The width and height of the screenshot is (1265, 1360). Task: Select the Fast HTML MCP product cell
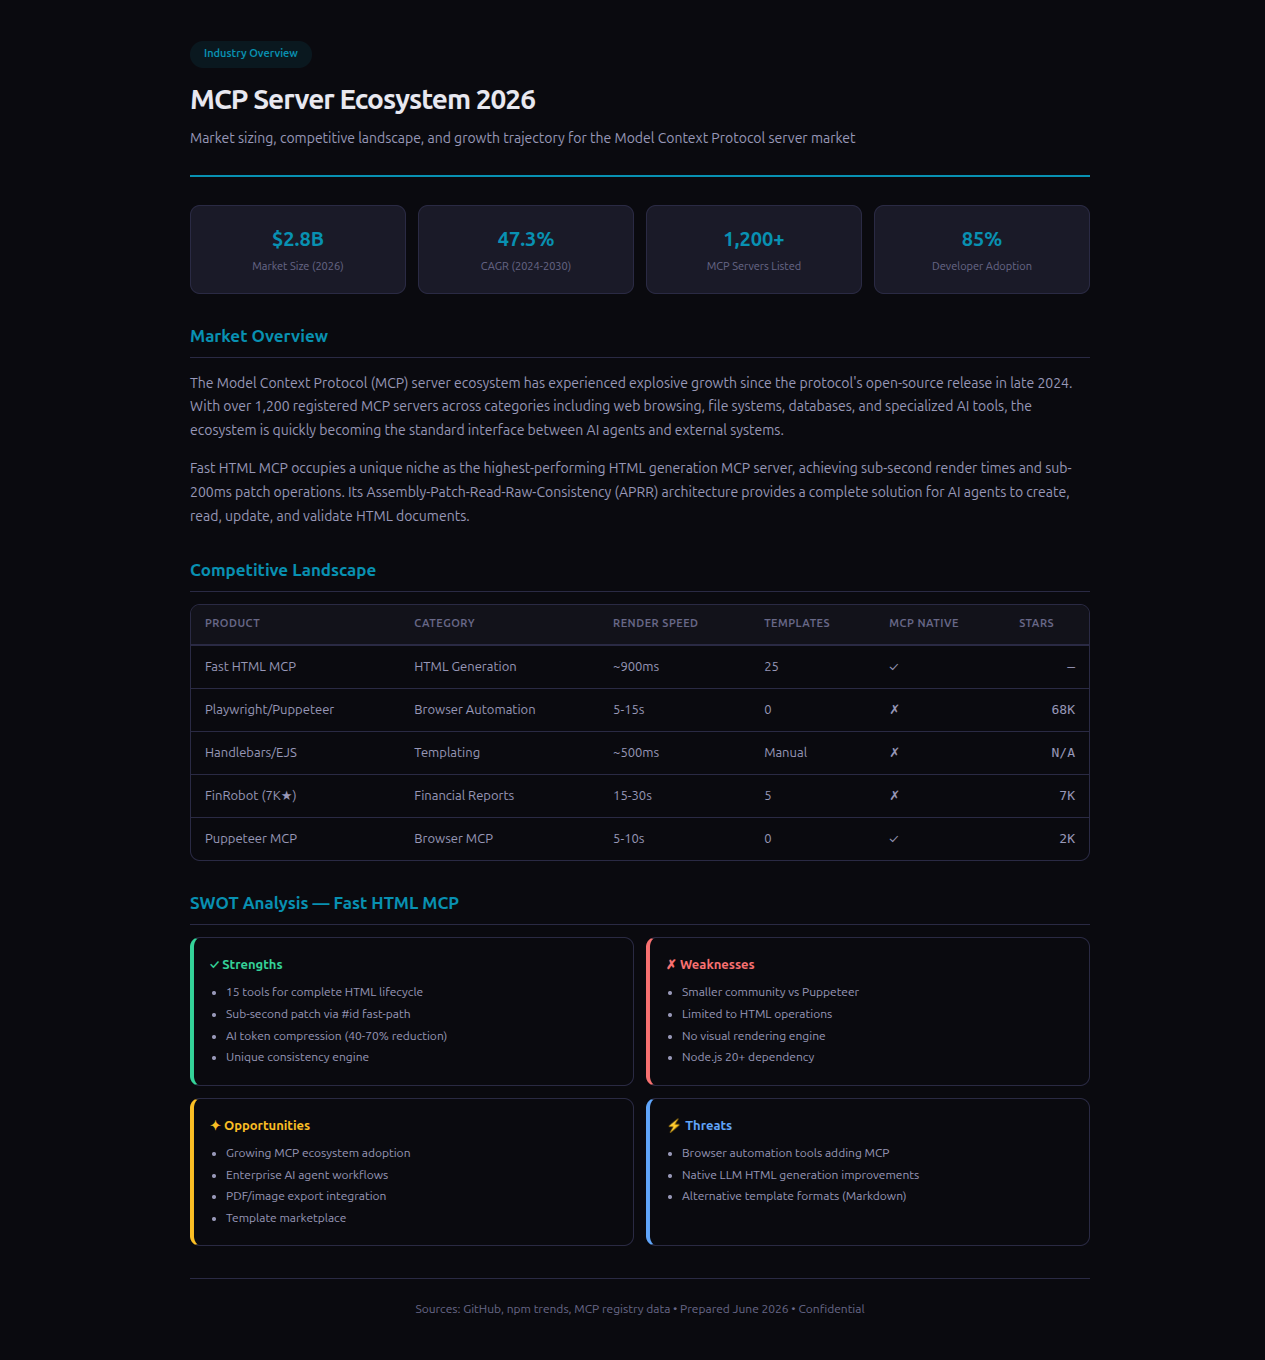pos(251,667)
